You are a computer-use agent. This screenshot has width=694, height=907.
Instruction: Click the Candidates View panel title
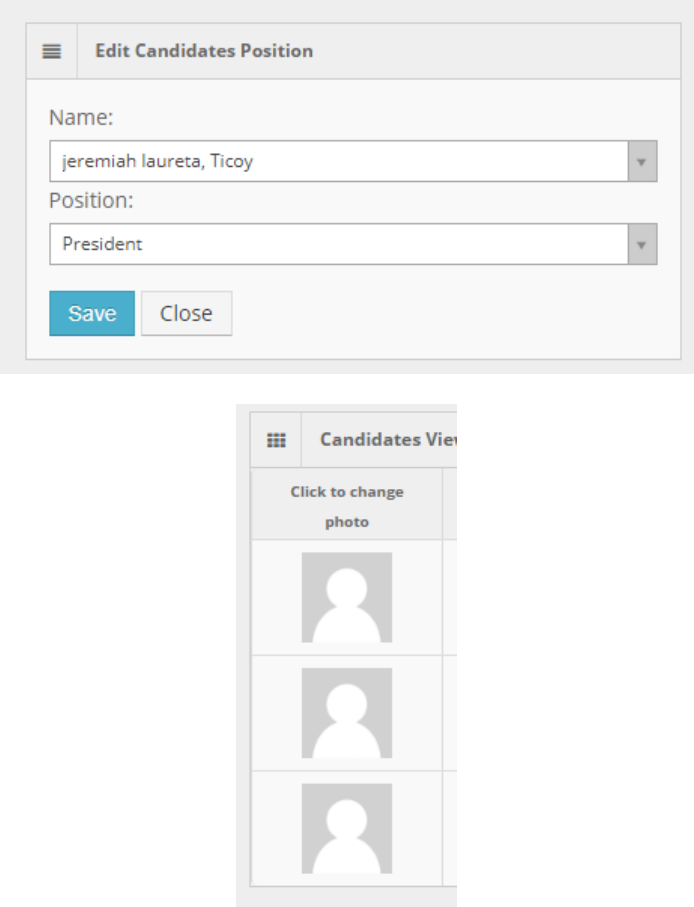[387, 440]
